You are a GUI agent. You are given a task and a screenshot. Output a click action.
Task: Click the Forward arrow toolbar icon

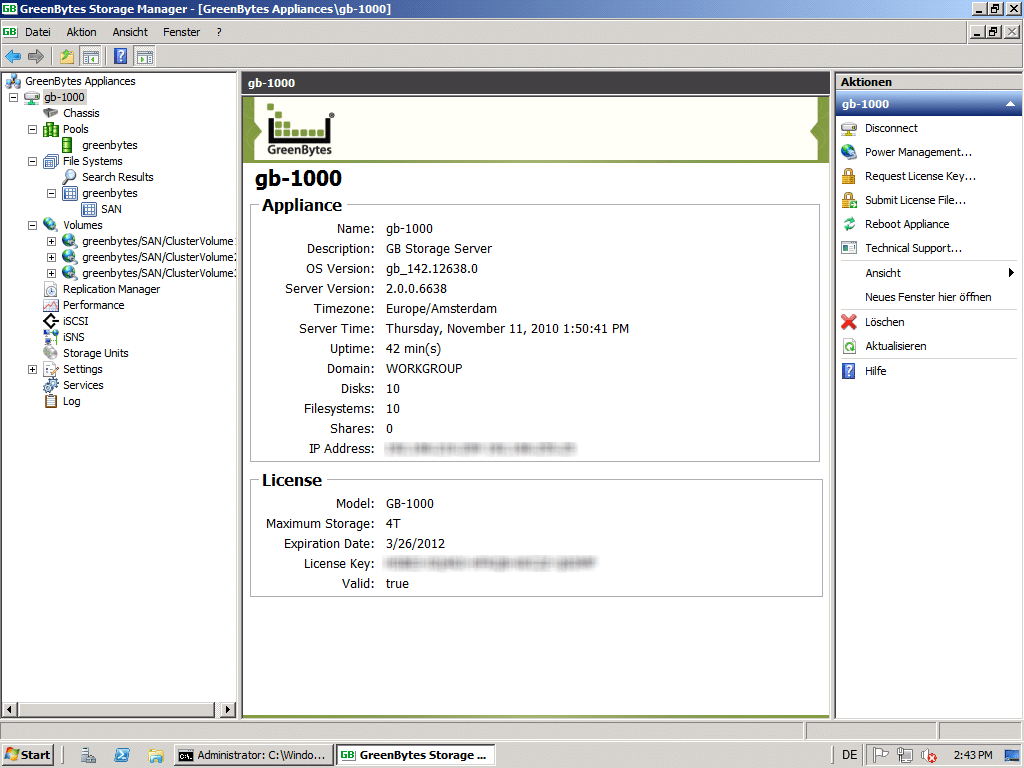pyautogui.click(x=36, y=57)
